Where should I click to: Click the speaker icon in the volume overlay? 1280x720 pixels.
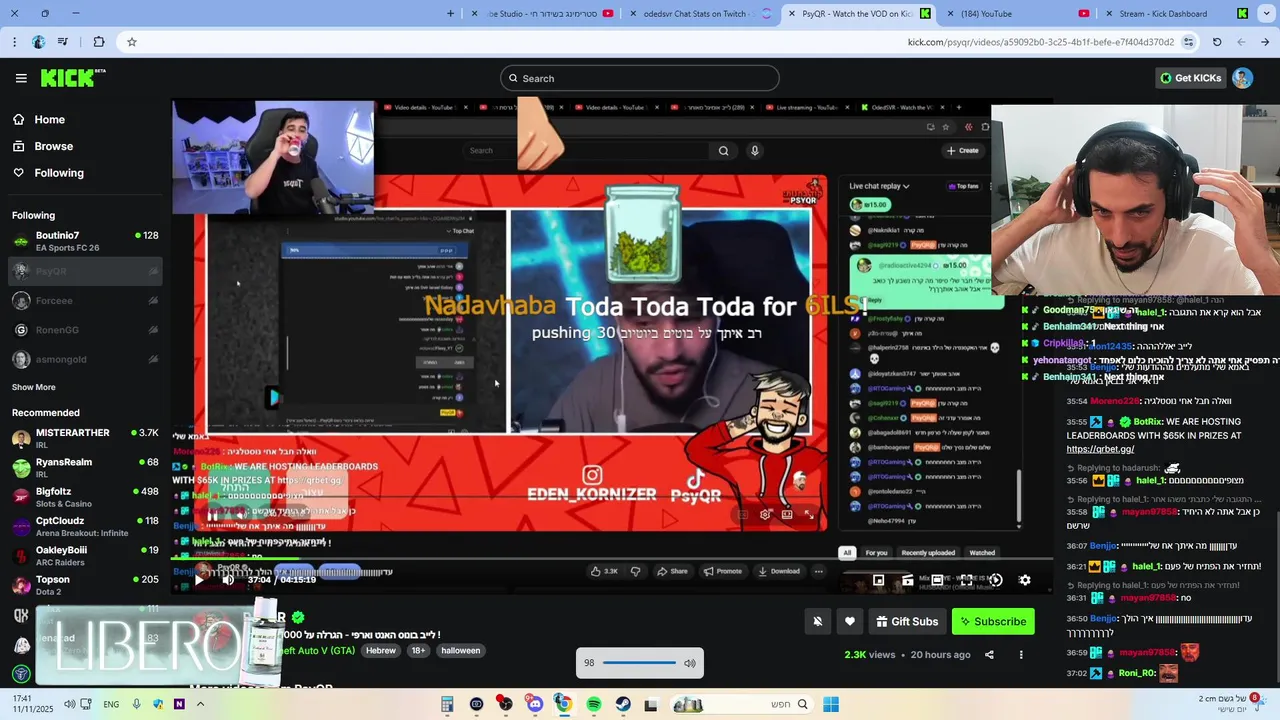690,663
